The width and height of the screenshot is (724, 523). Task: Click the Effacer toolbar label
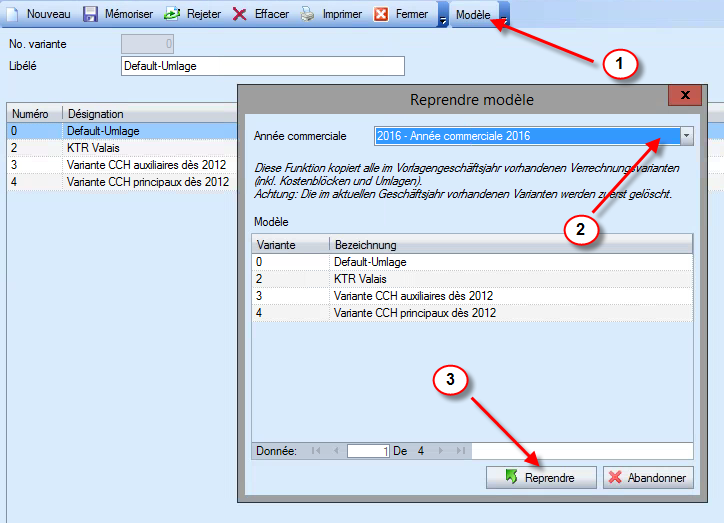point(272,14)
